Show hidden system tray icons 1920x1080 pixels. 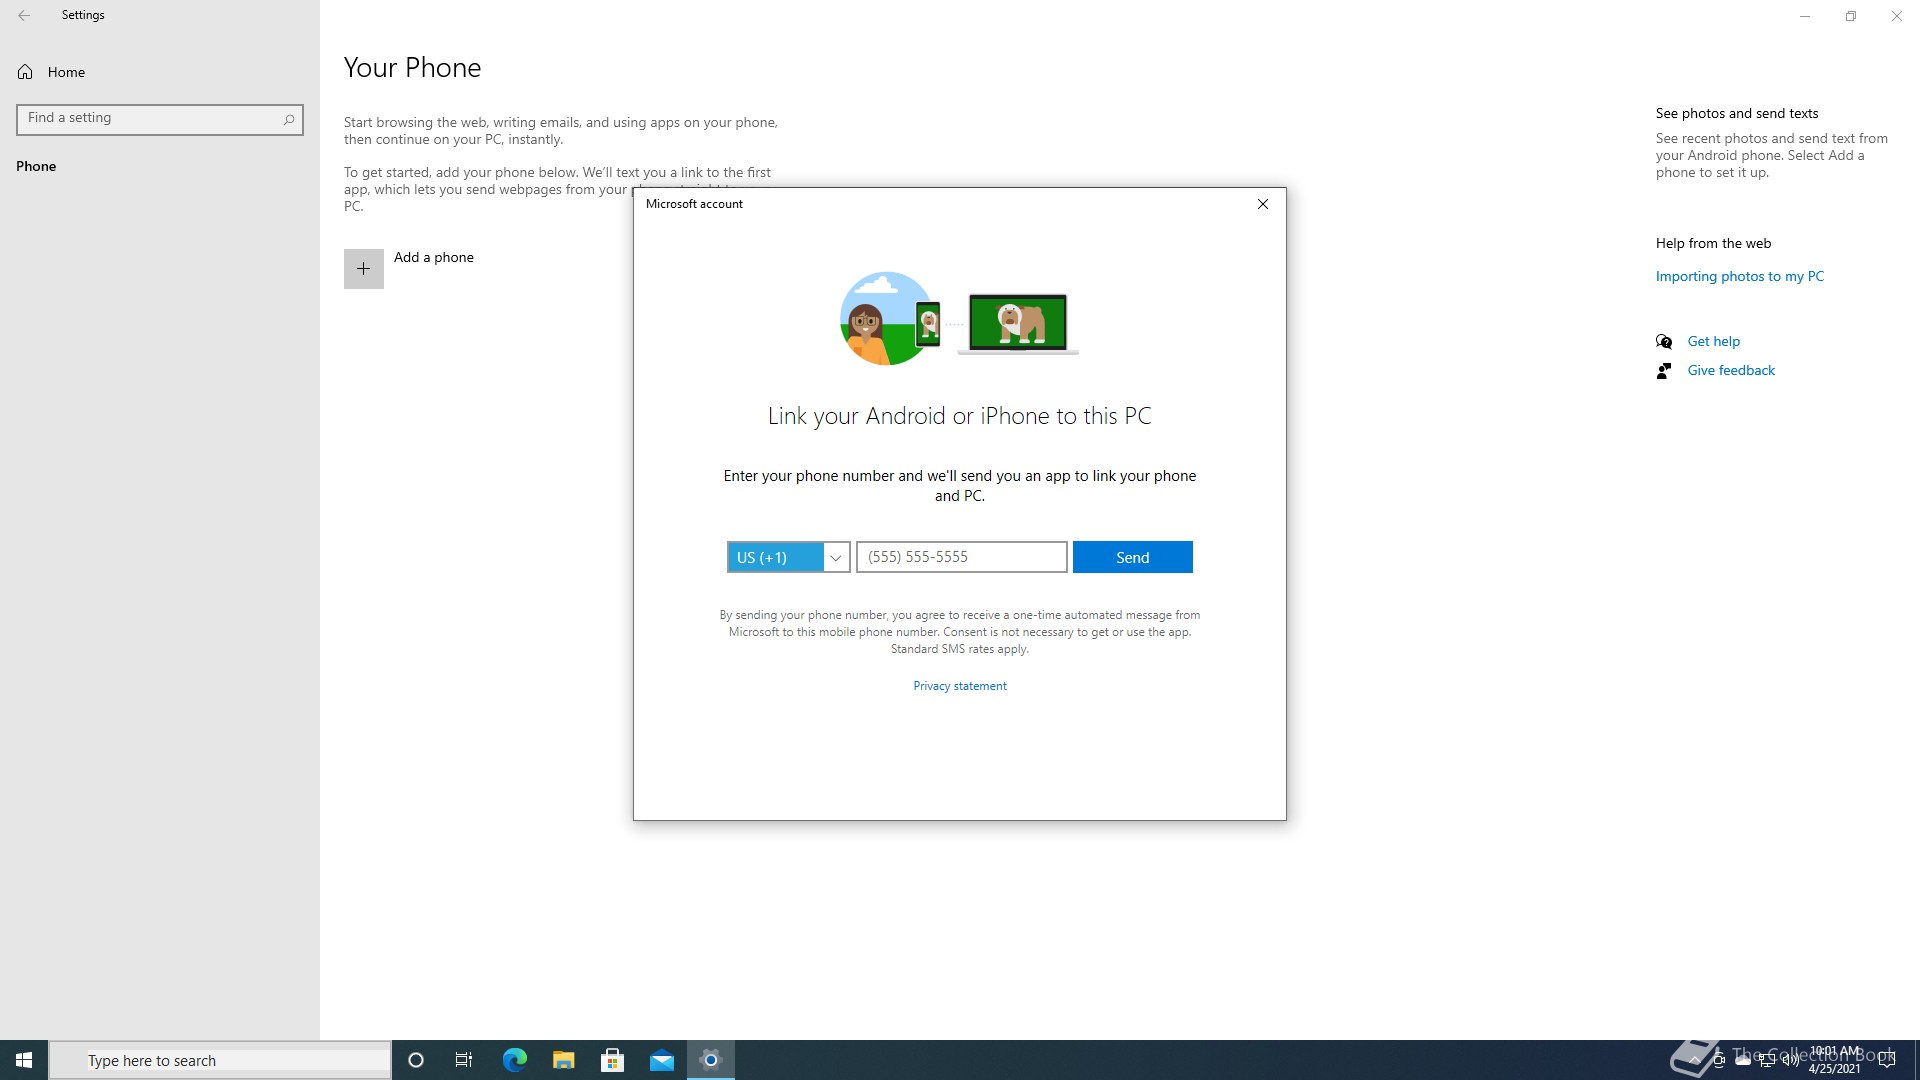click(1695, 1060)
